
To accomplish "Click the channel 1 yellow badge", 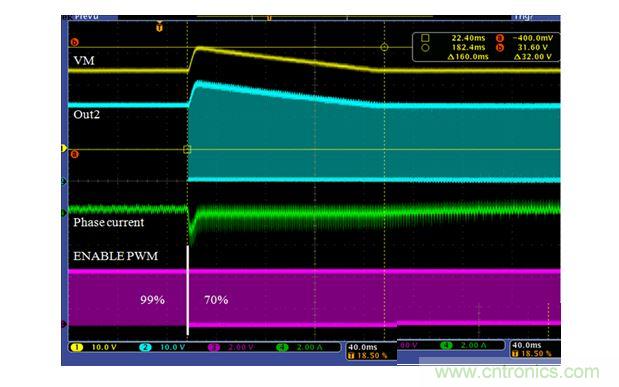I will [x=77, y=348].
